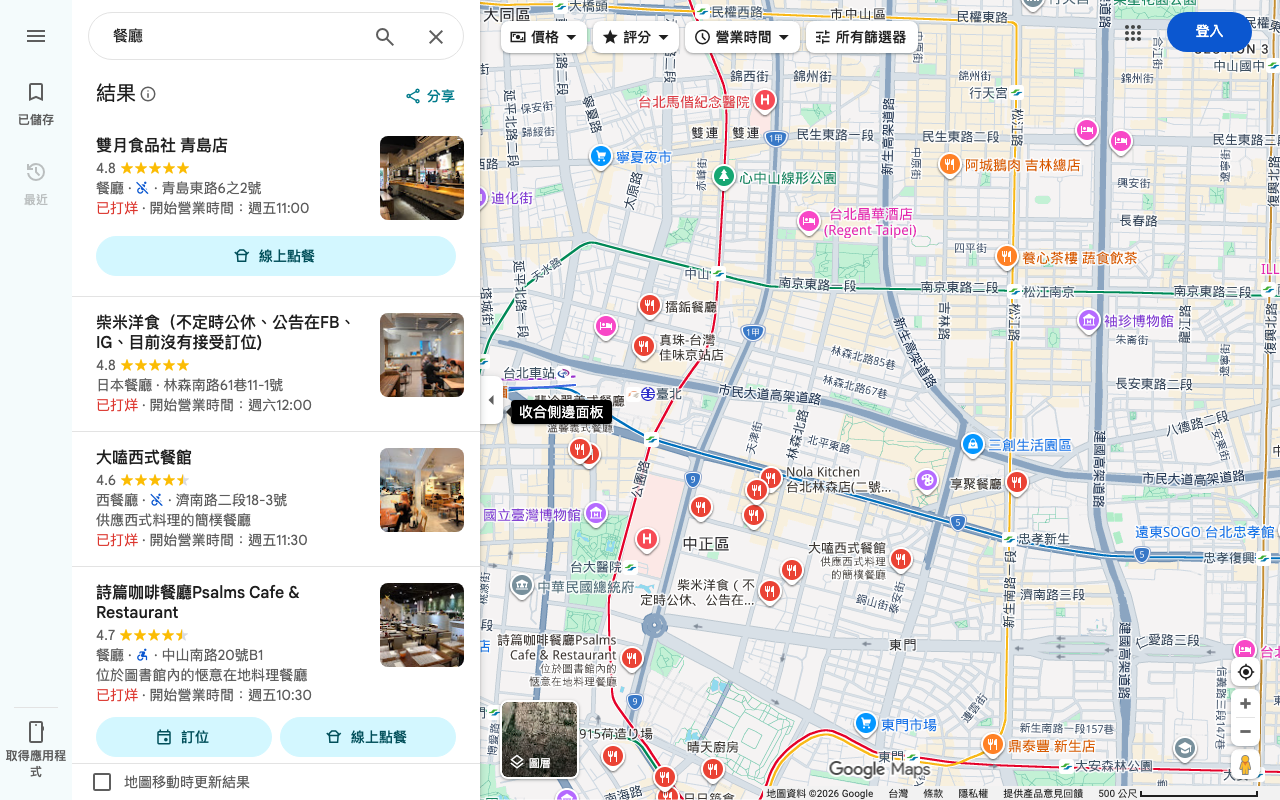The image size is (1280, 800).
Task: Click 取得應用程式 phone icon
Action: 36,731
